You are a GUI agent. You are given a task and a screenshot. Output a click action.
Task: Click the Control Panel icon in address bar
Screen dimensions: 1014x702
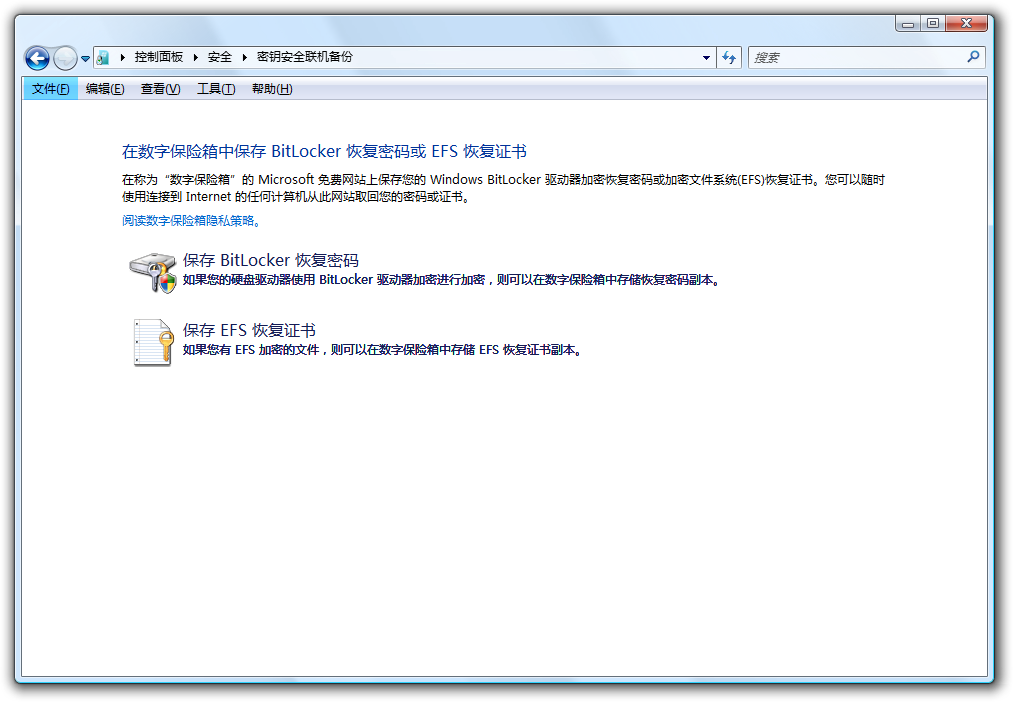pyautogui.click(x=103, y=58)
